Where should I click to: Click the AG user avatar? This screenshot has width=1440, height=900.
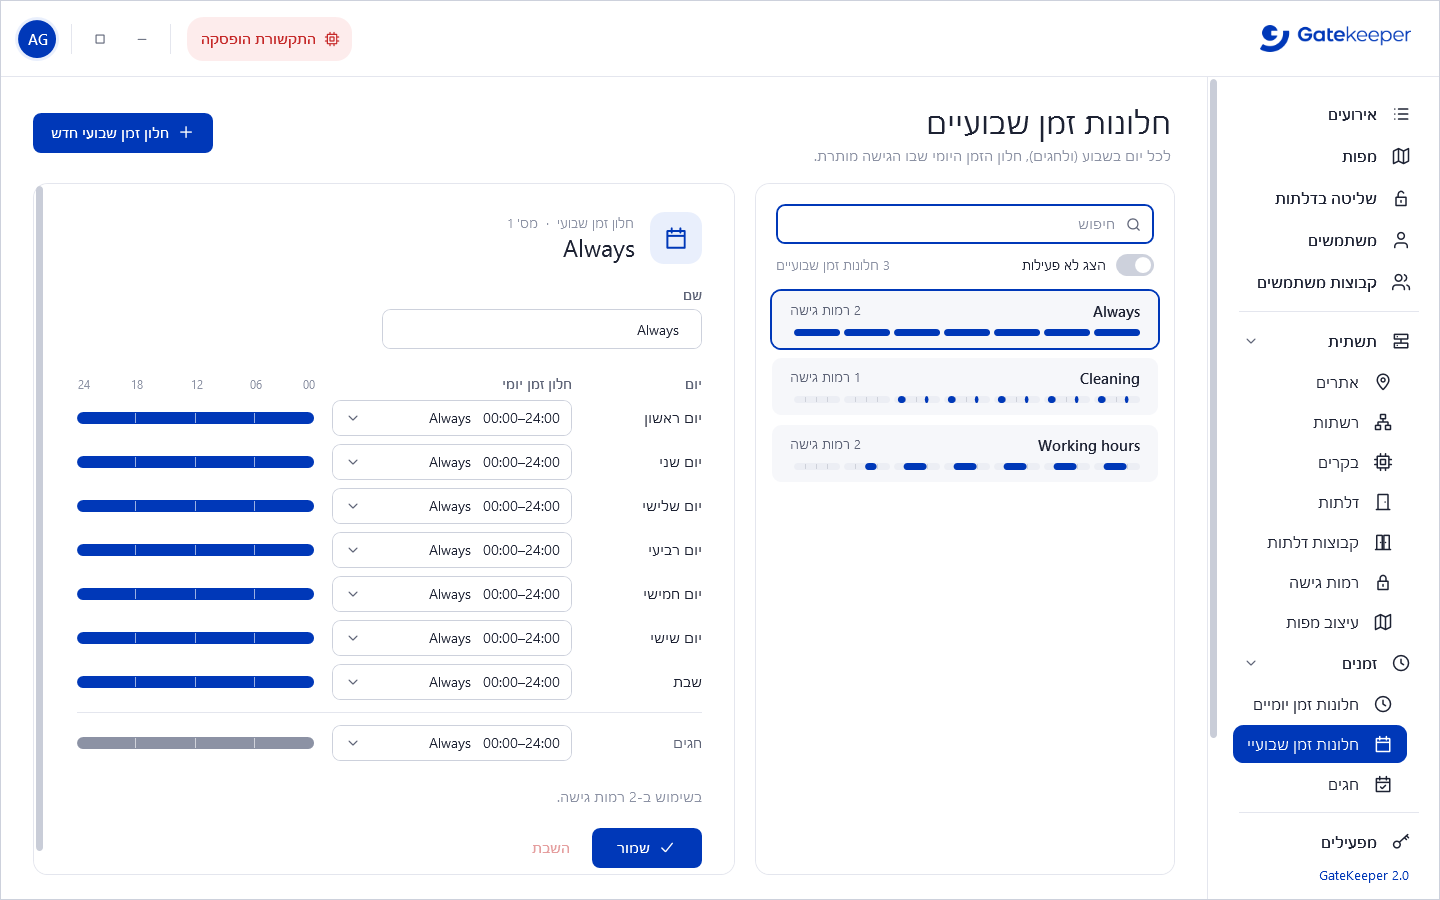pos(37,39)
